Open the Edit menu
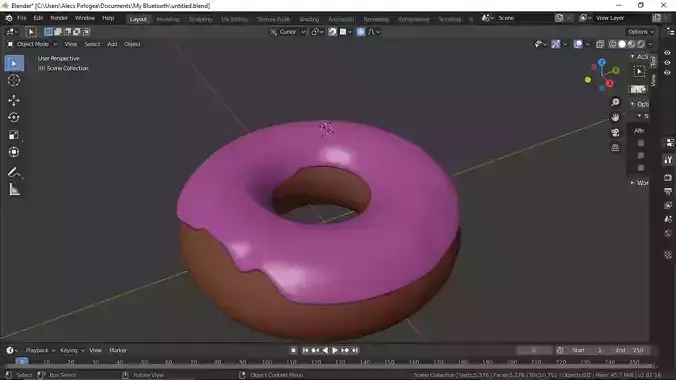 click(38, 18)
